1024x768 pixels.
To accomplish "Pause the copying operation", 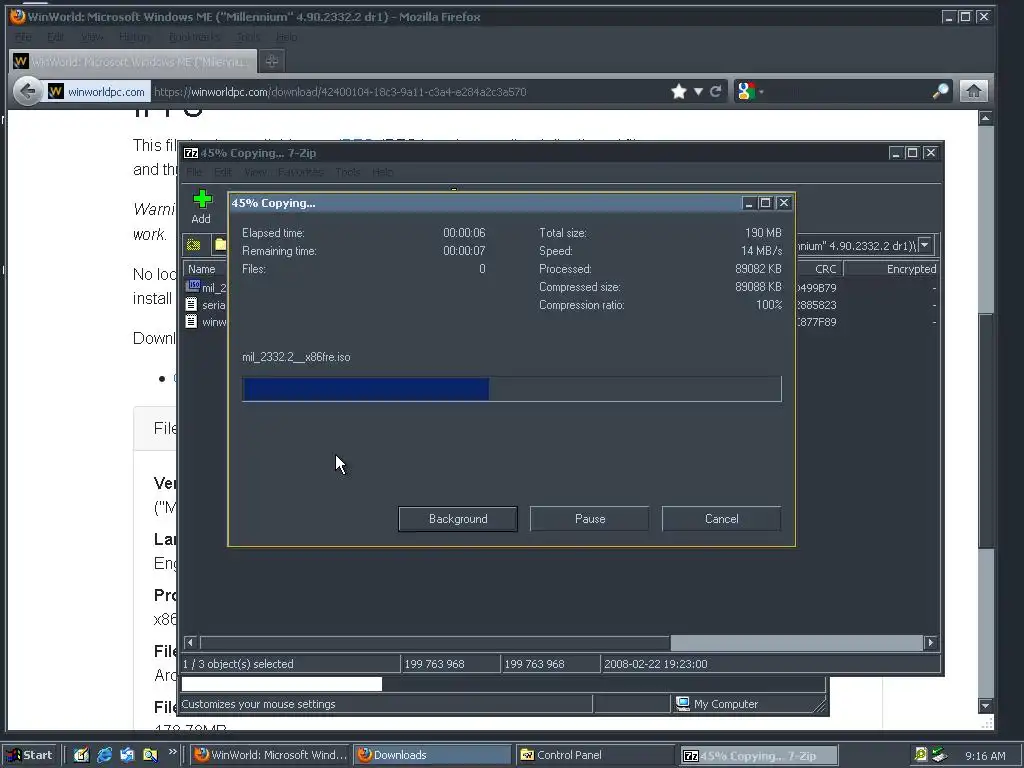I will coord(590,519).
